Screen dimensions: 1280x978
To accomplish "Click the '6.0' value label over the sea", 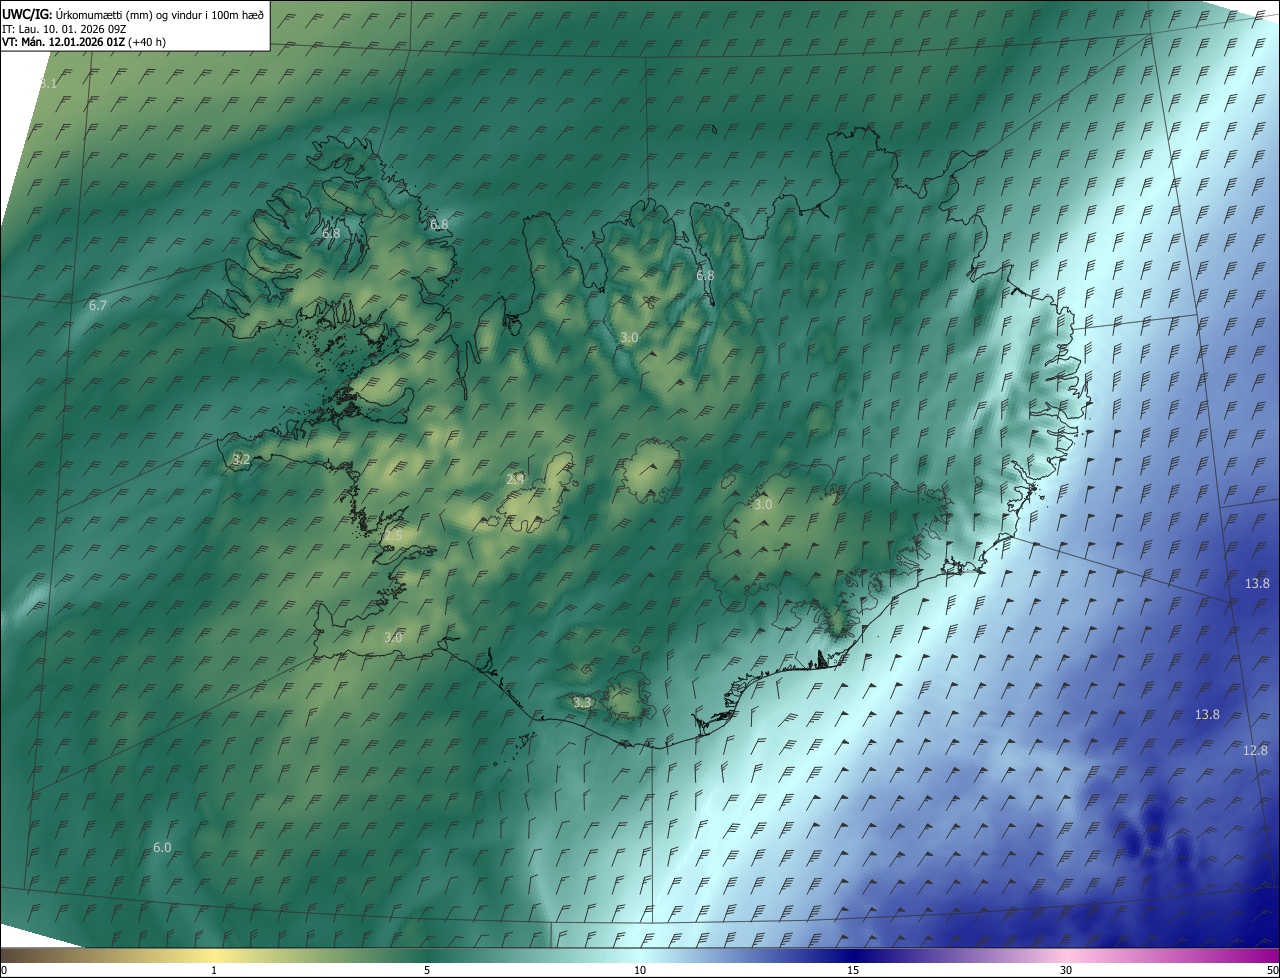I will [162, 848].
